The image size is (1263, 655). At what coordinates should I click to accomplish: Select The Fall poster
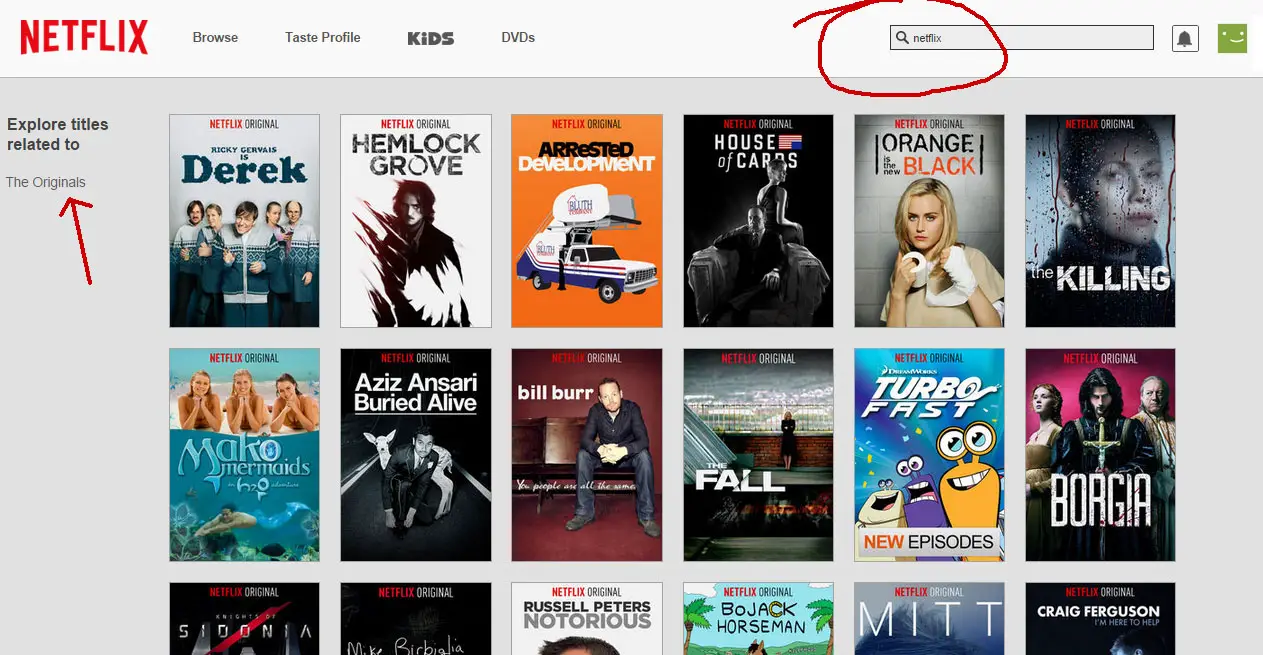coord(758,455)
